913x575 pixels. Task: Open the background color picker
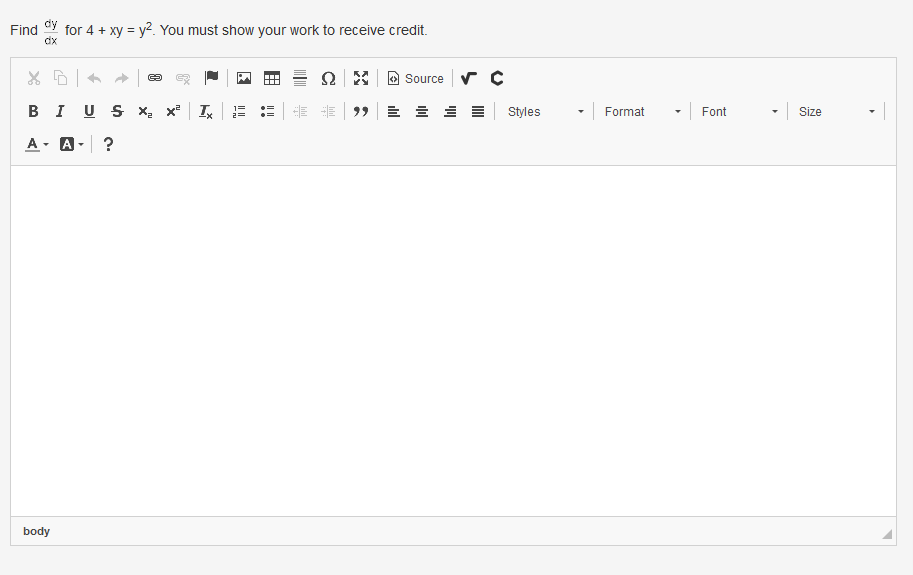coord(72,144)
